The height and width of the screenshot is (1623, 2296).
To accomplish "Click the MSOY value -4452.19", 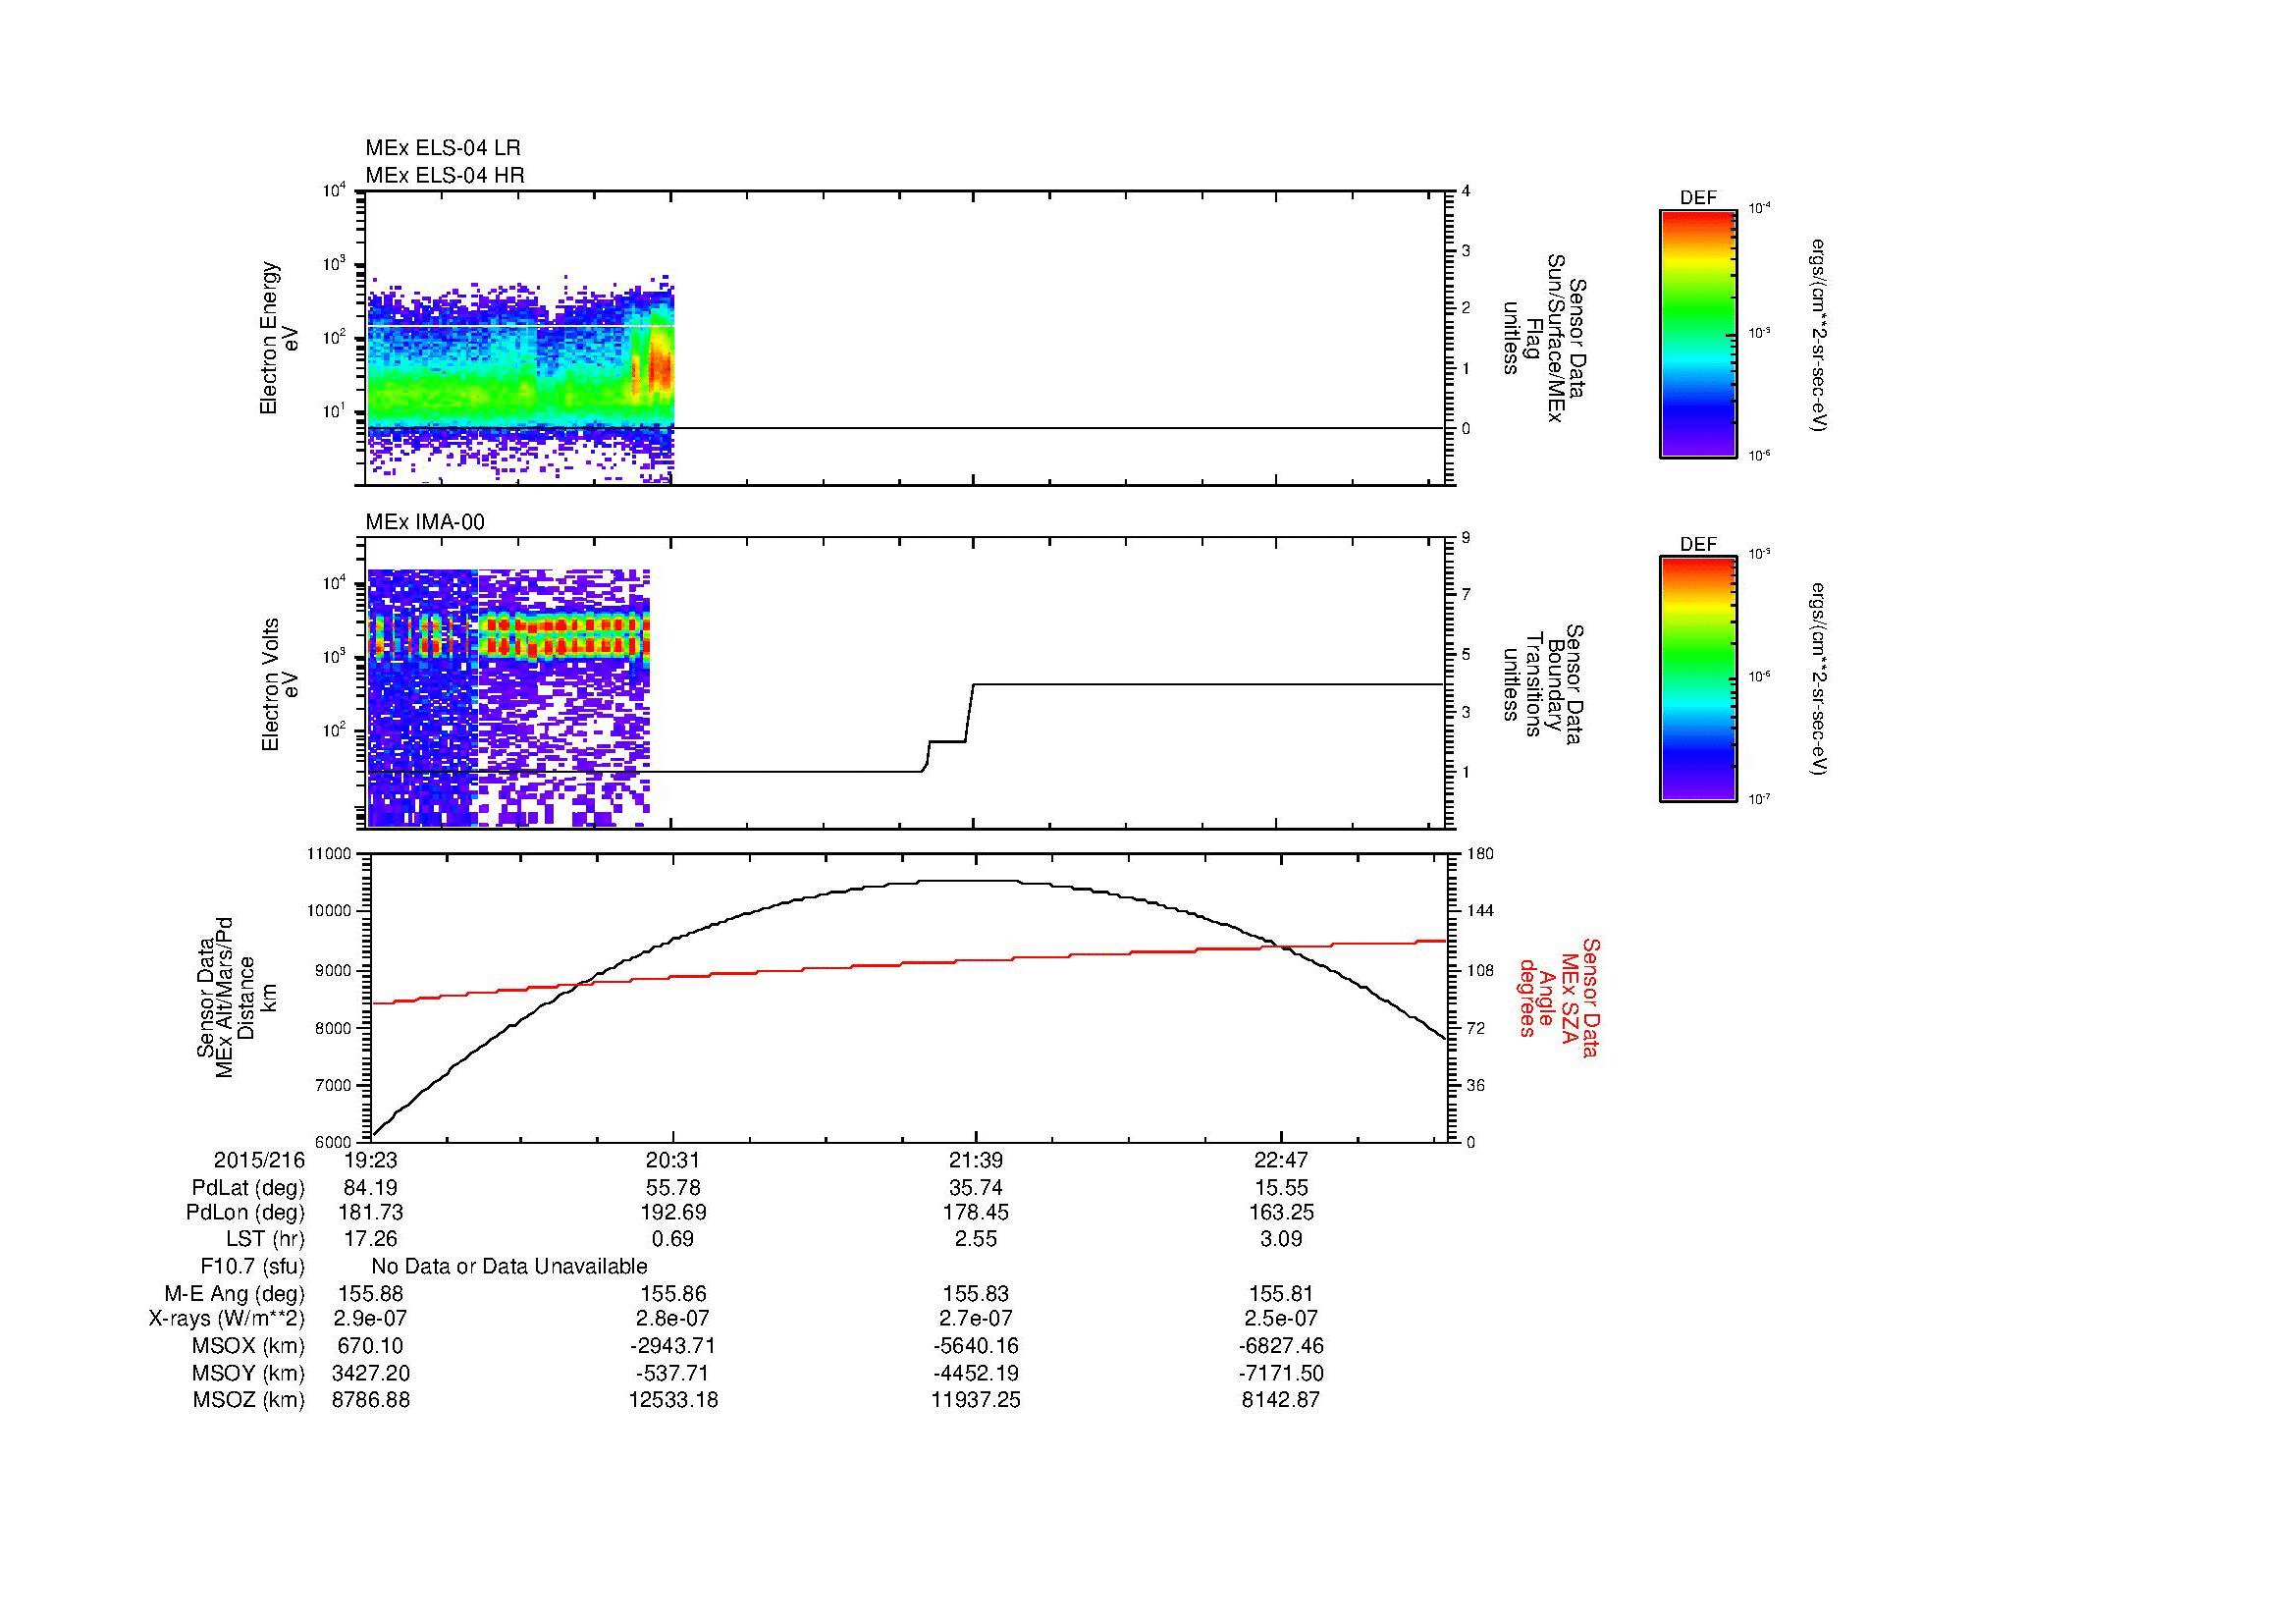I will [x=976, y=1374].
